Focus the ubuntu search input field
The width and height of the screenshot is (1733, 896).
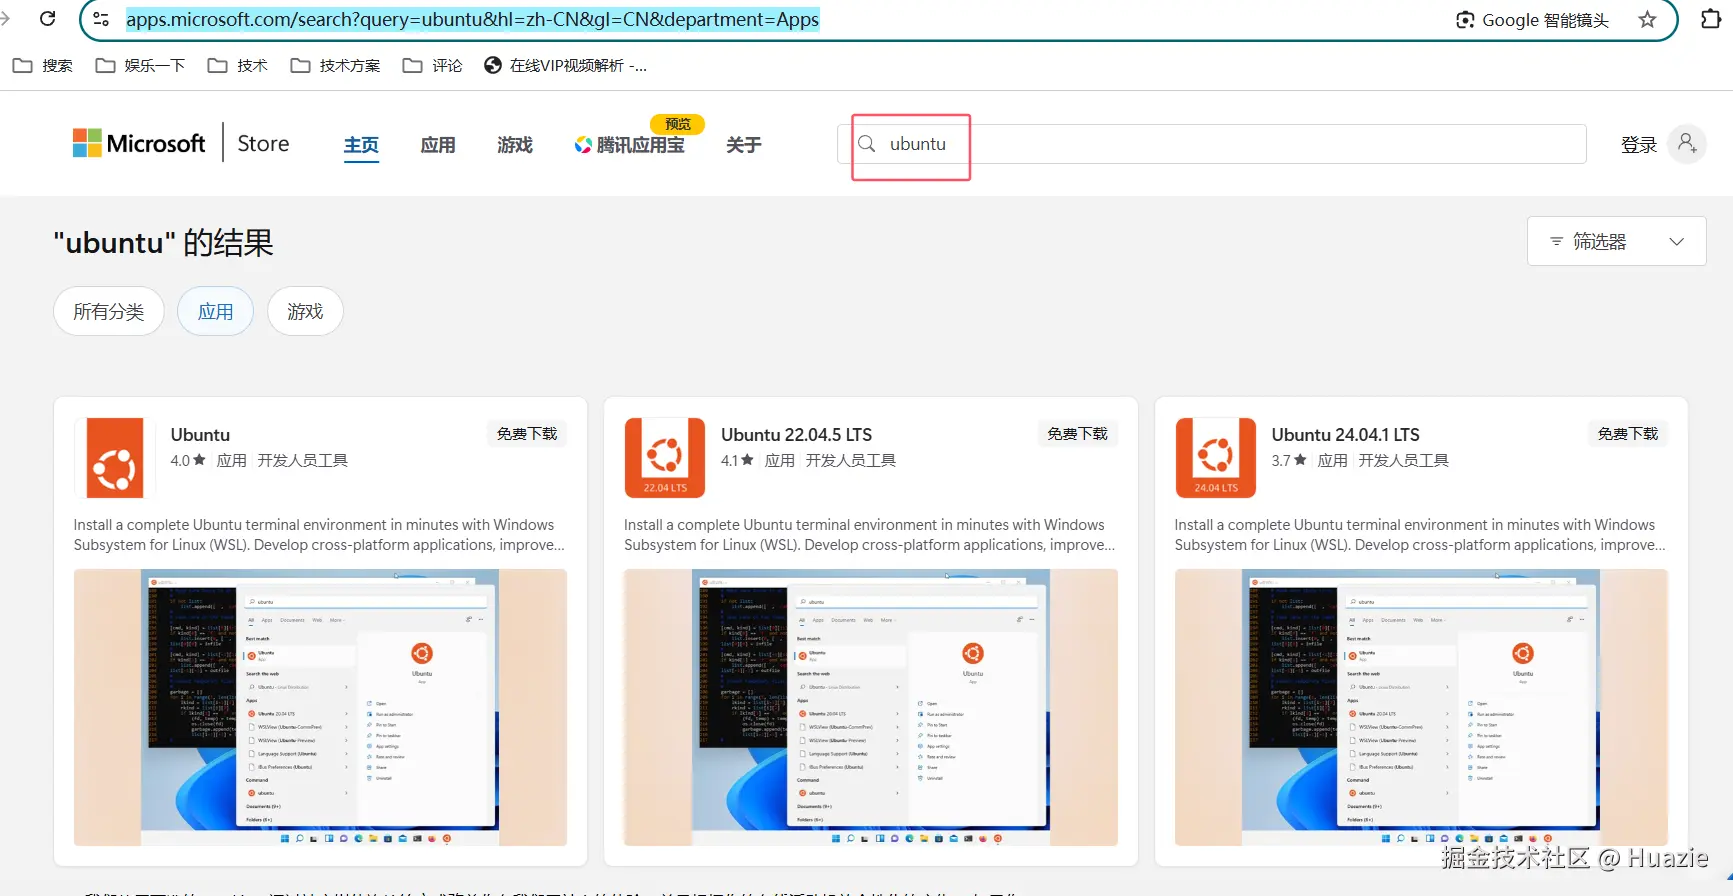click(1212, 144)
